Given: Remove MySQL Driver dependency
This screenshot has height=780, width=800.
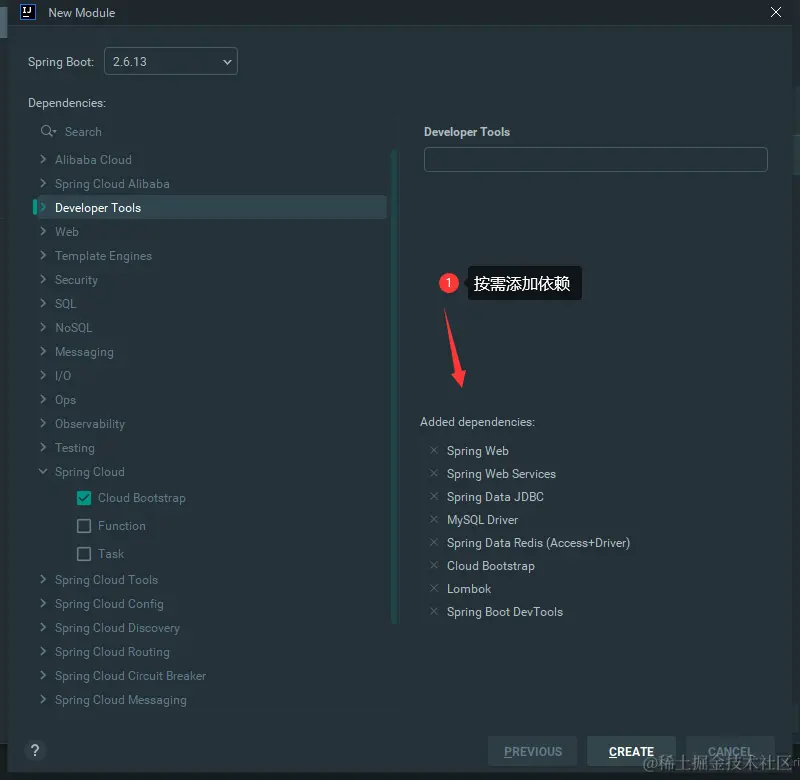Looking at the screenshot, I should tap(434, 519).
